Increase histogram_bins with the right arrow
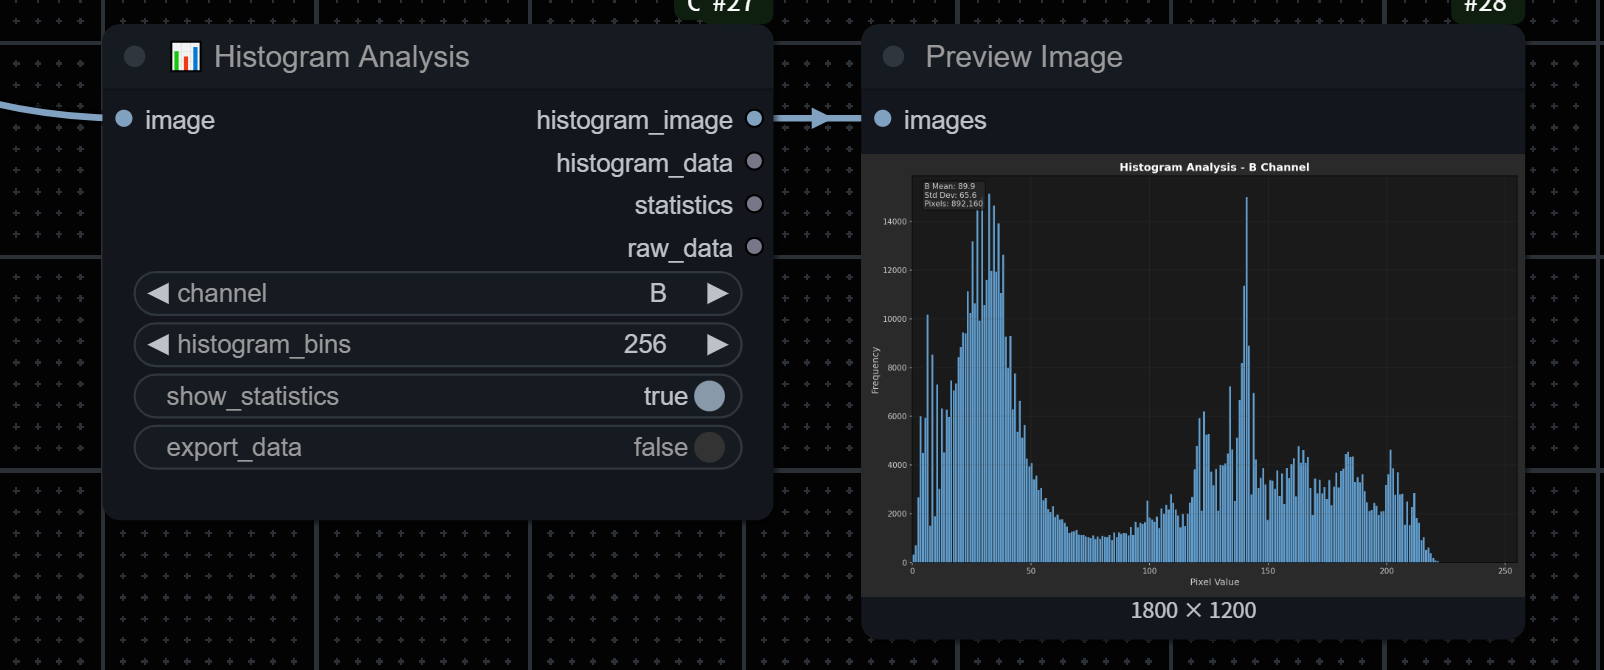Image resolution: width=1604 pixels, height=670 pixels. (x=717, y=344)
